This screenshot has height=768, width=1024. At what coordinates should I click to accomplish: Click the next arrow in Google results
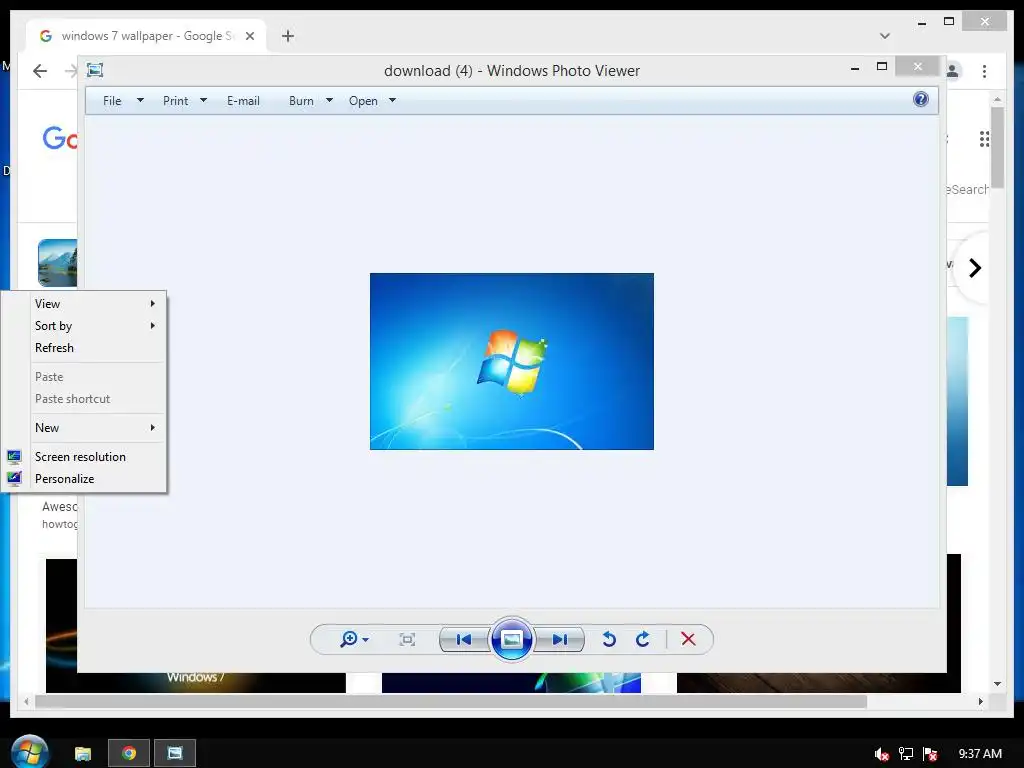pos(974,268)
